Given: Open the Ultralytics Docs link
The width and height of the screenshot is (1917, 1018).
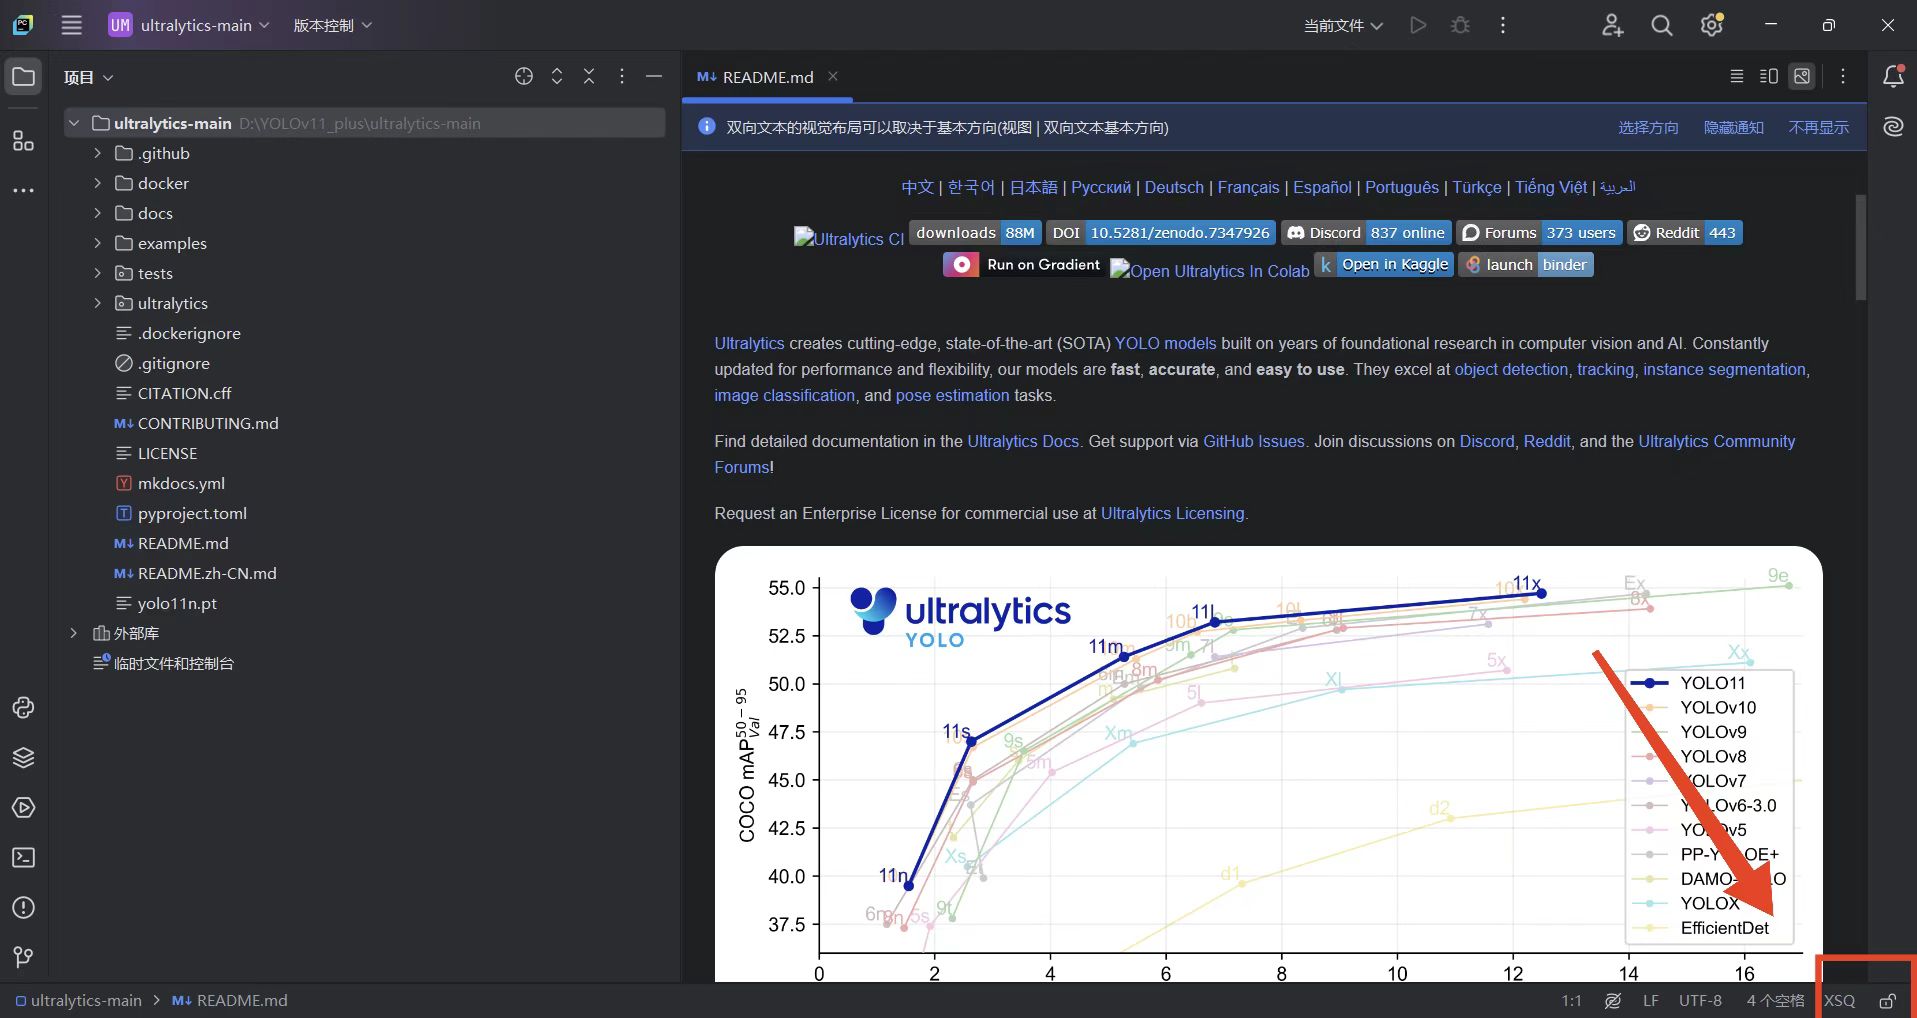Looking at the screenshot, I should click(x=1023, y=441).
